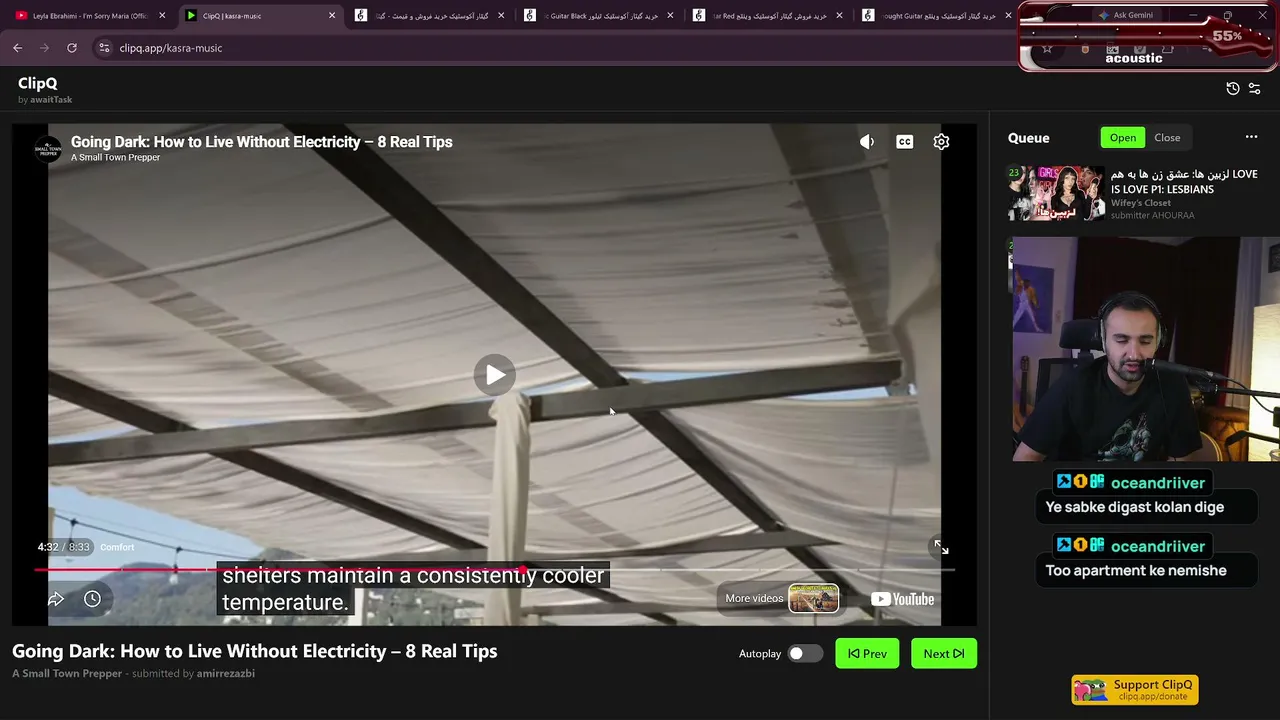1280x720 pixels.
Task: Click the 4:32 / 8:33 time display
Action: 64,547
